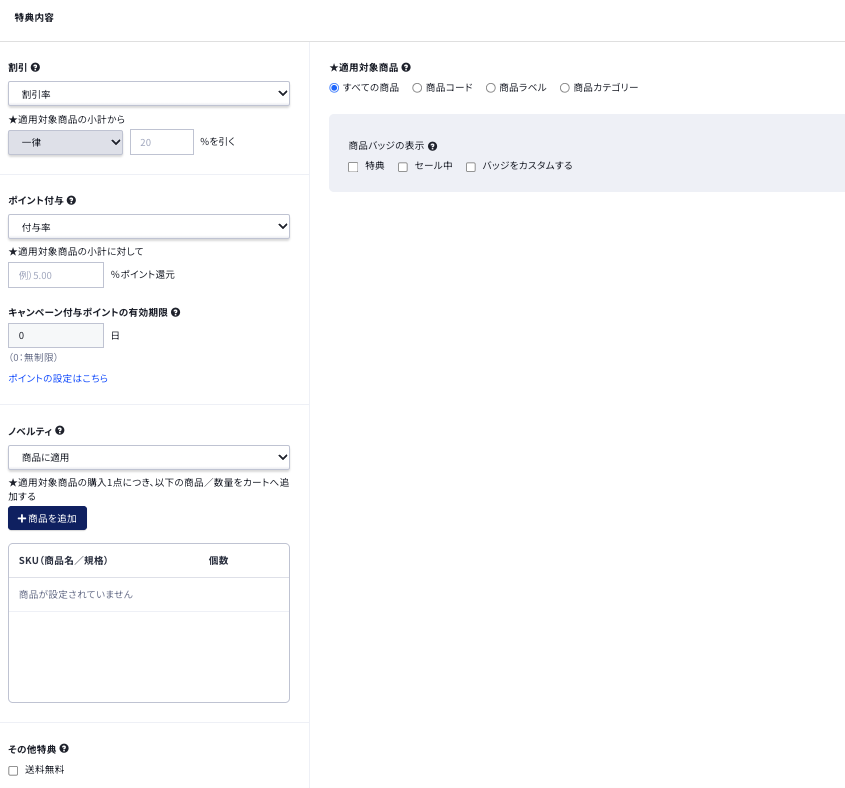
Task: Click SKU（商品名／規格） column header
Action: (x=63, y=561)
